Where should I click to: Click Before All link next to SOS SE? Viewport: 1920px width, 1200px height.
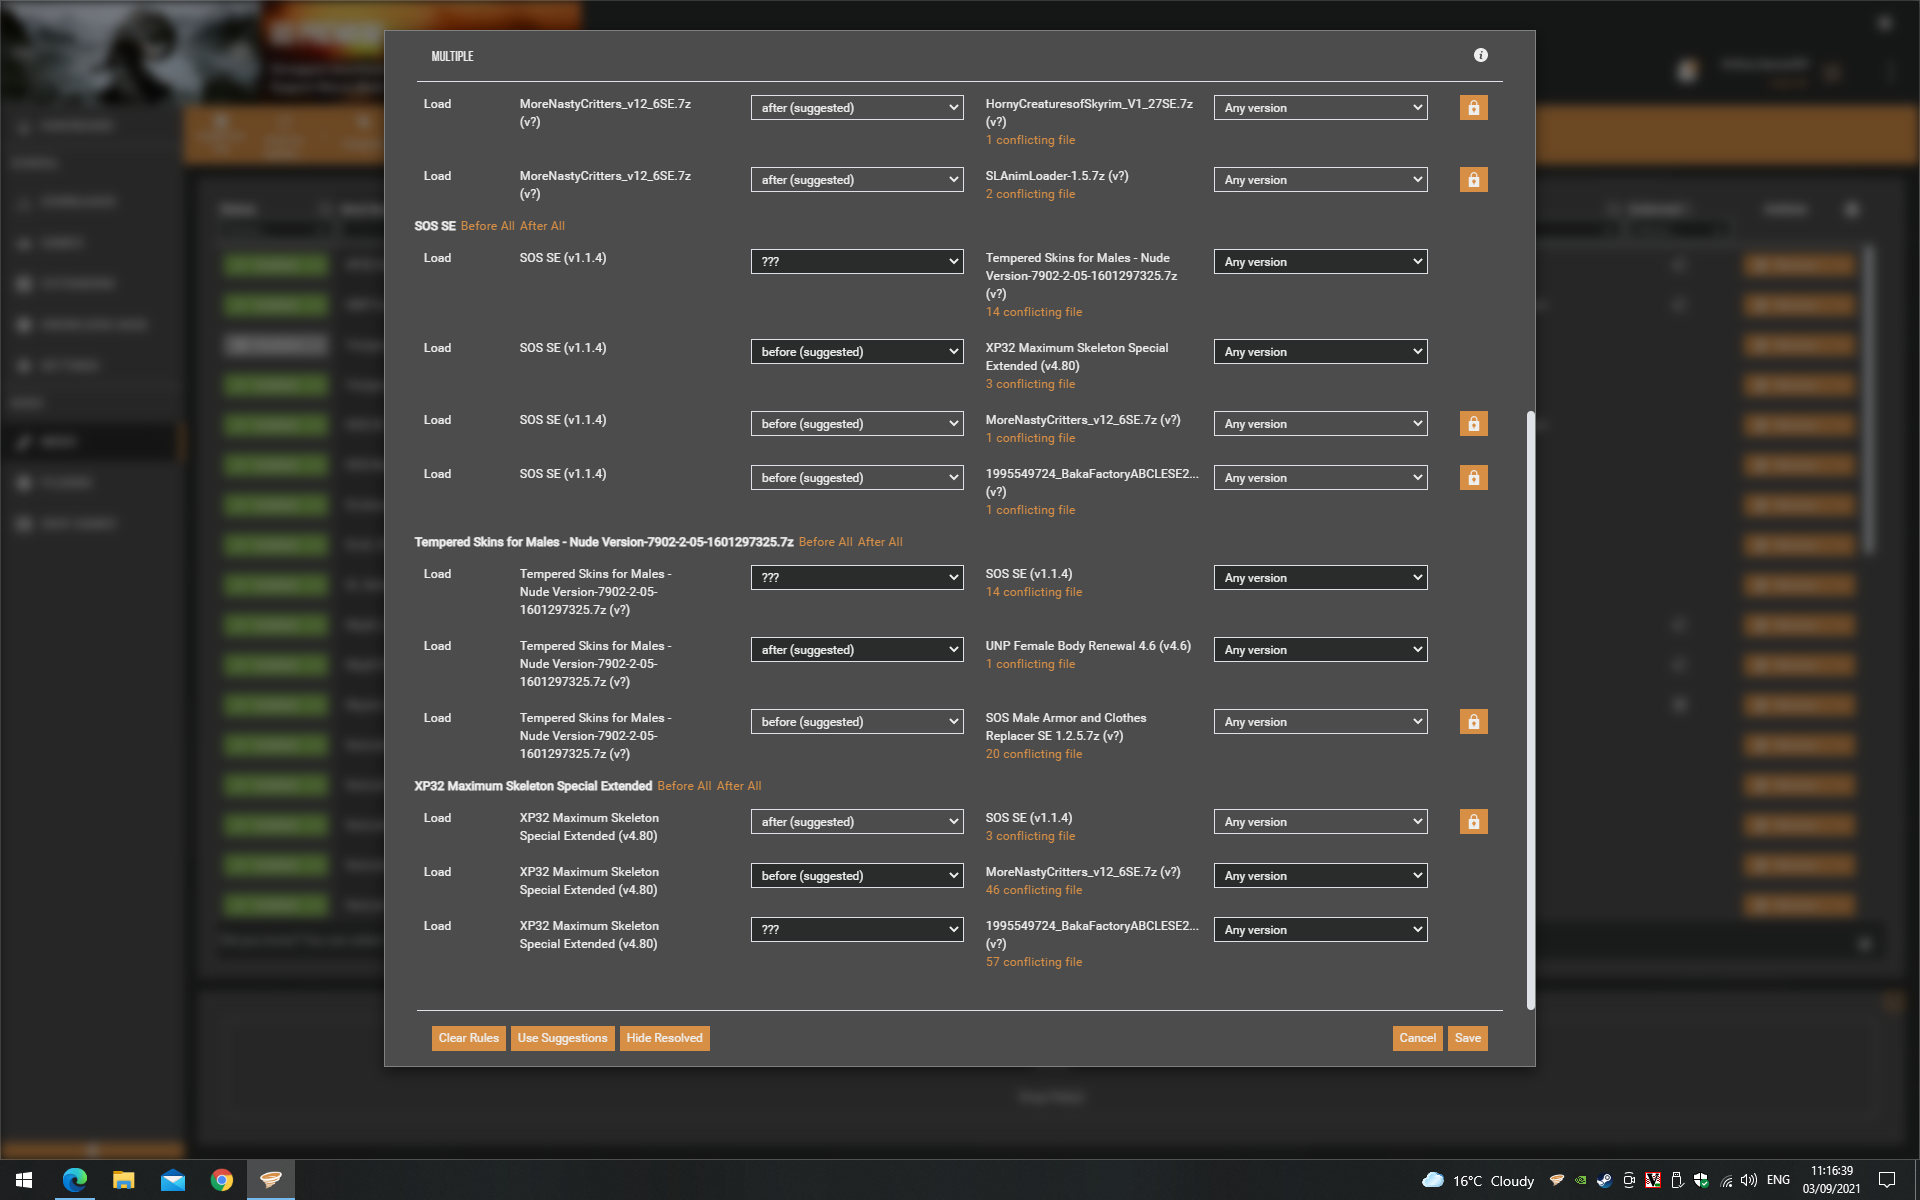point(488,226)
